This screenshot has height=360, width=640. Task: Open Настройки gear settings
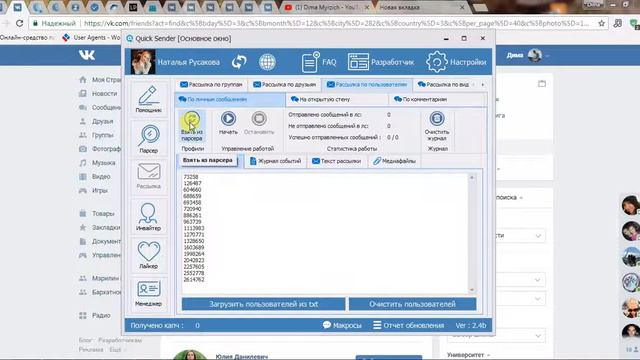click(456, 62)
